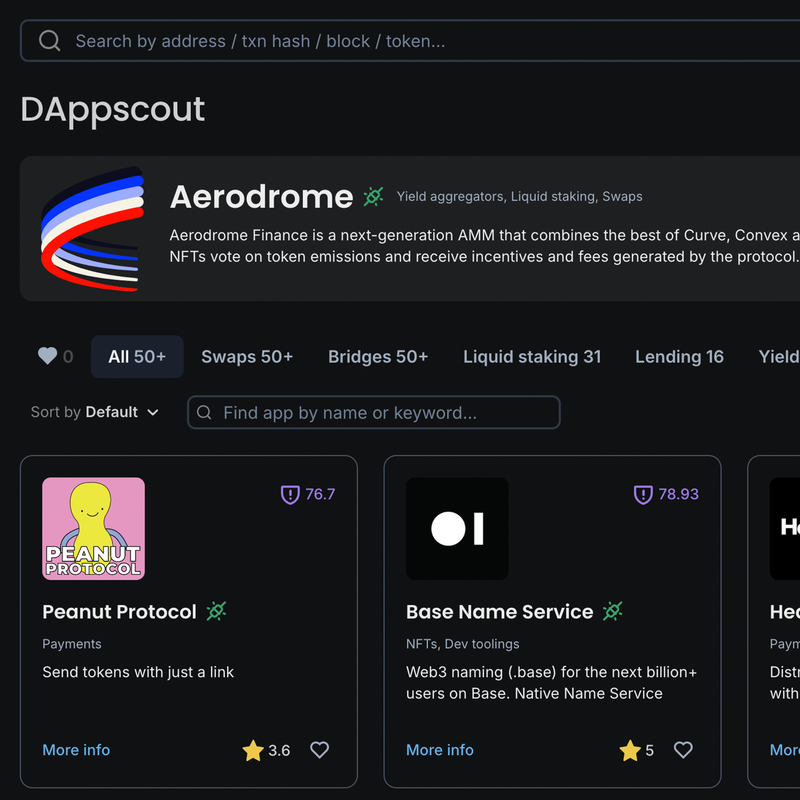
Task: Focus the address / txn hash search field
Action: point(410,41)
